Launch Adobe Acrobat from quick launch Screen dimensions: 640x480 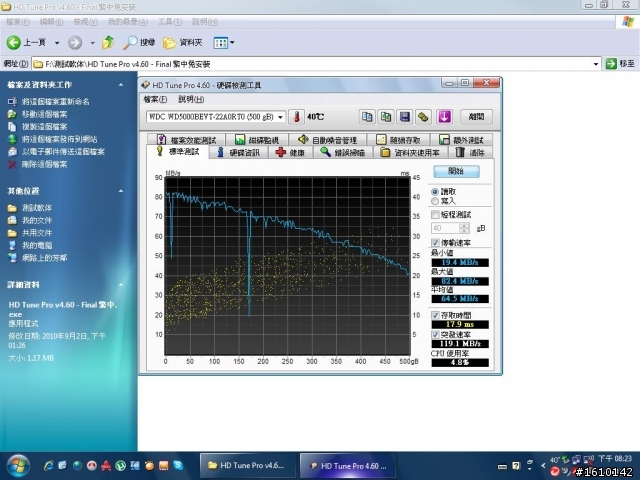(106, 465)
